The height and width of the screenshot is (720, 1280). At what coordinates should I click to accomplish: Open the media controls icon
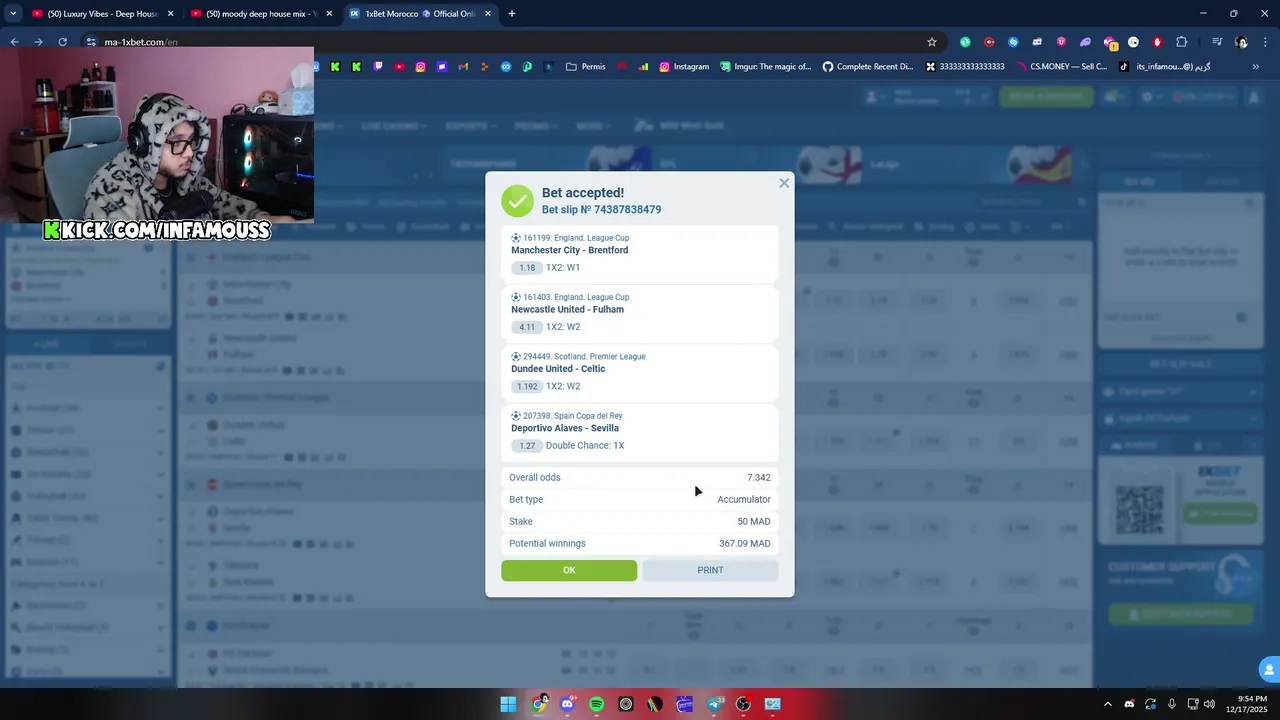coord(1217,42)
